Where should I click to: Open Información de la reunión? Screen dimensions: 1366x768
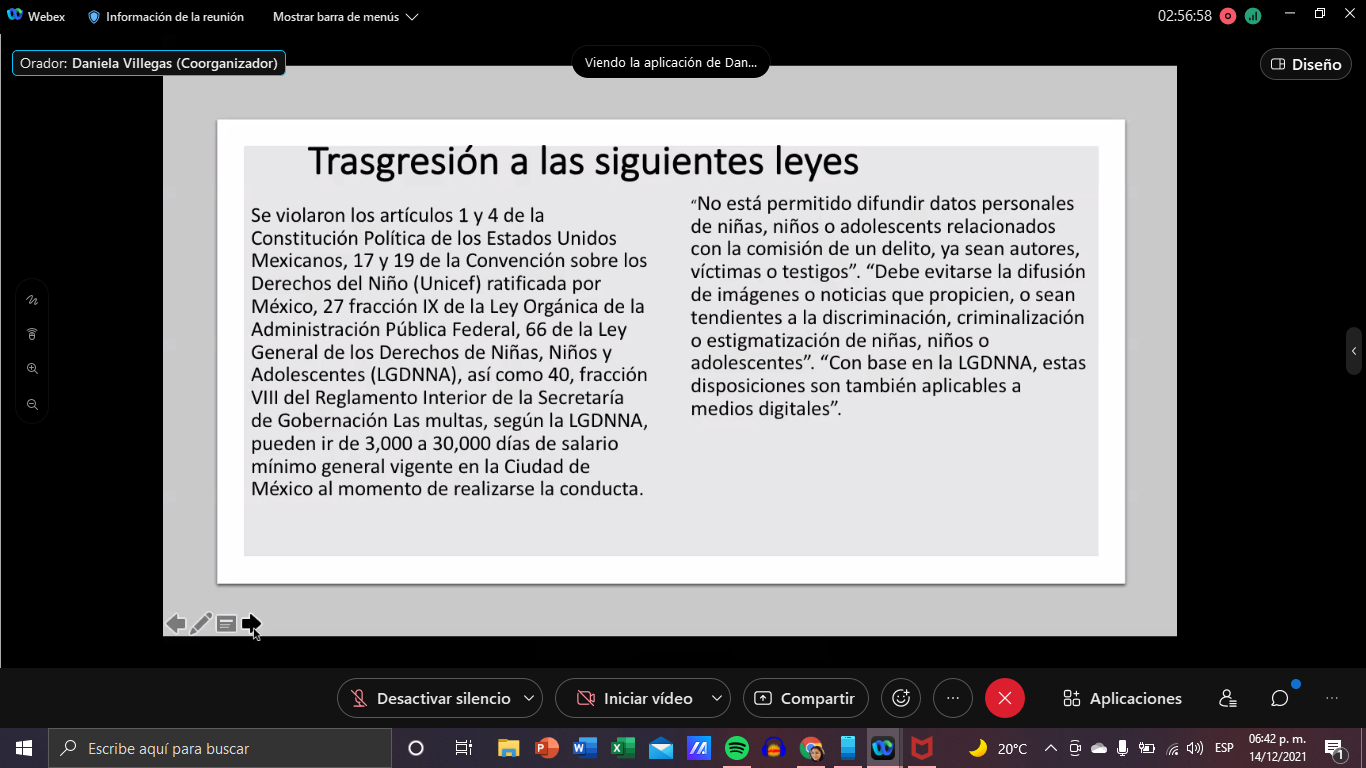click(x=166, y=17)
